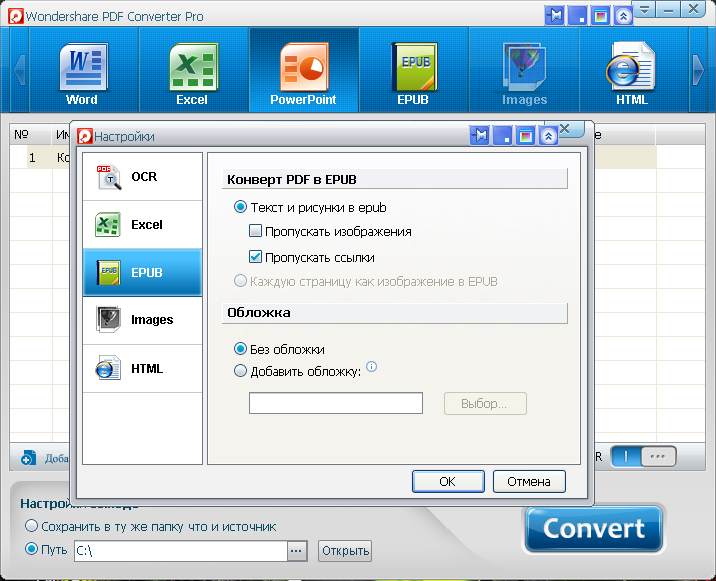
Task: Enable the Пропускать изображения checkbox
Action: pos(256,232)
